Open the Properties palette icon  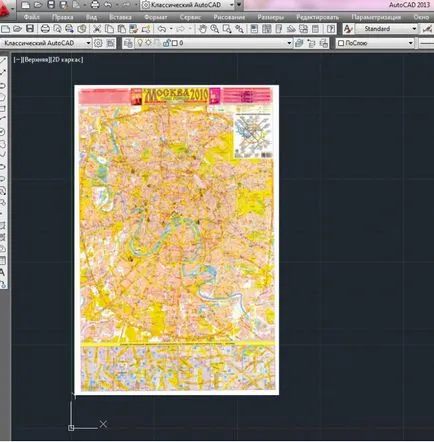(x=254, y=29)
